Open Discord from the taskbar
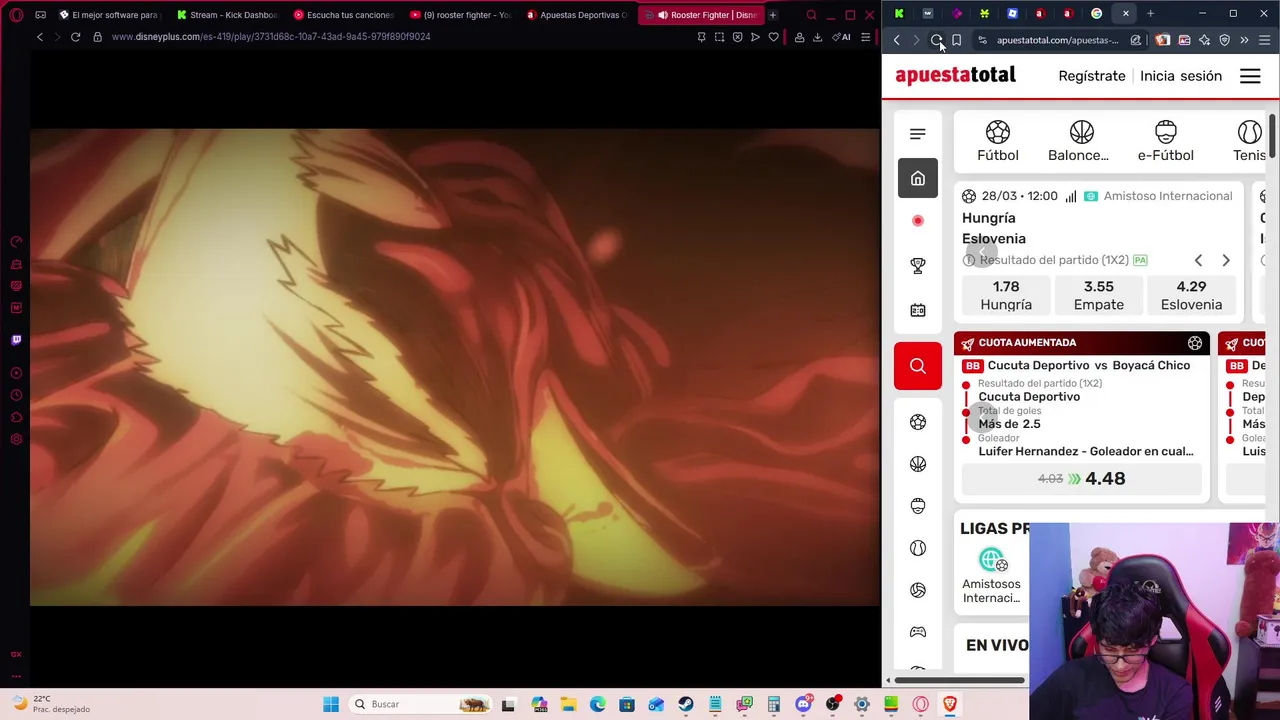Screen dimensions: 1280x720 point(803,704)
